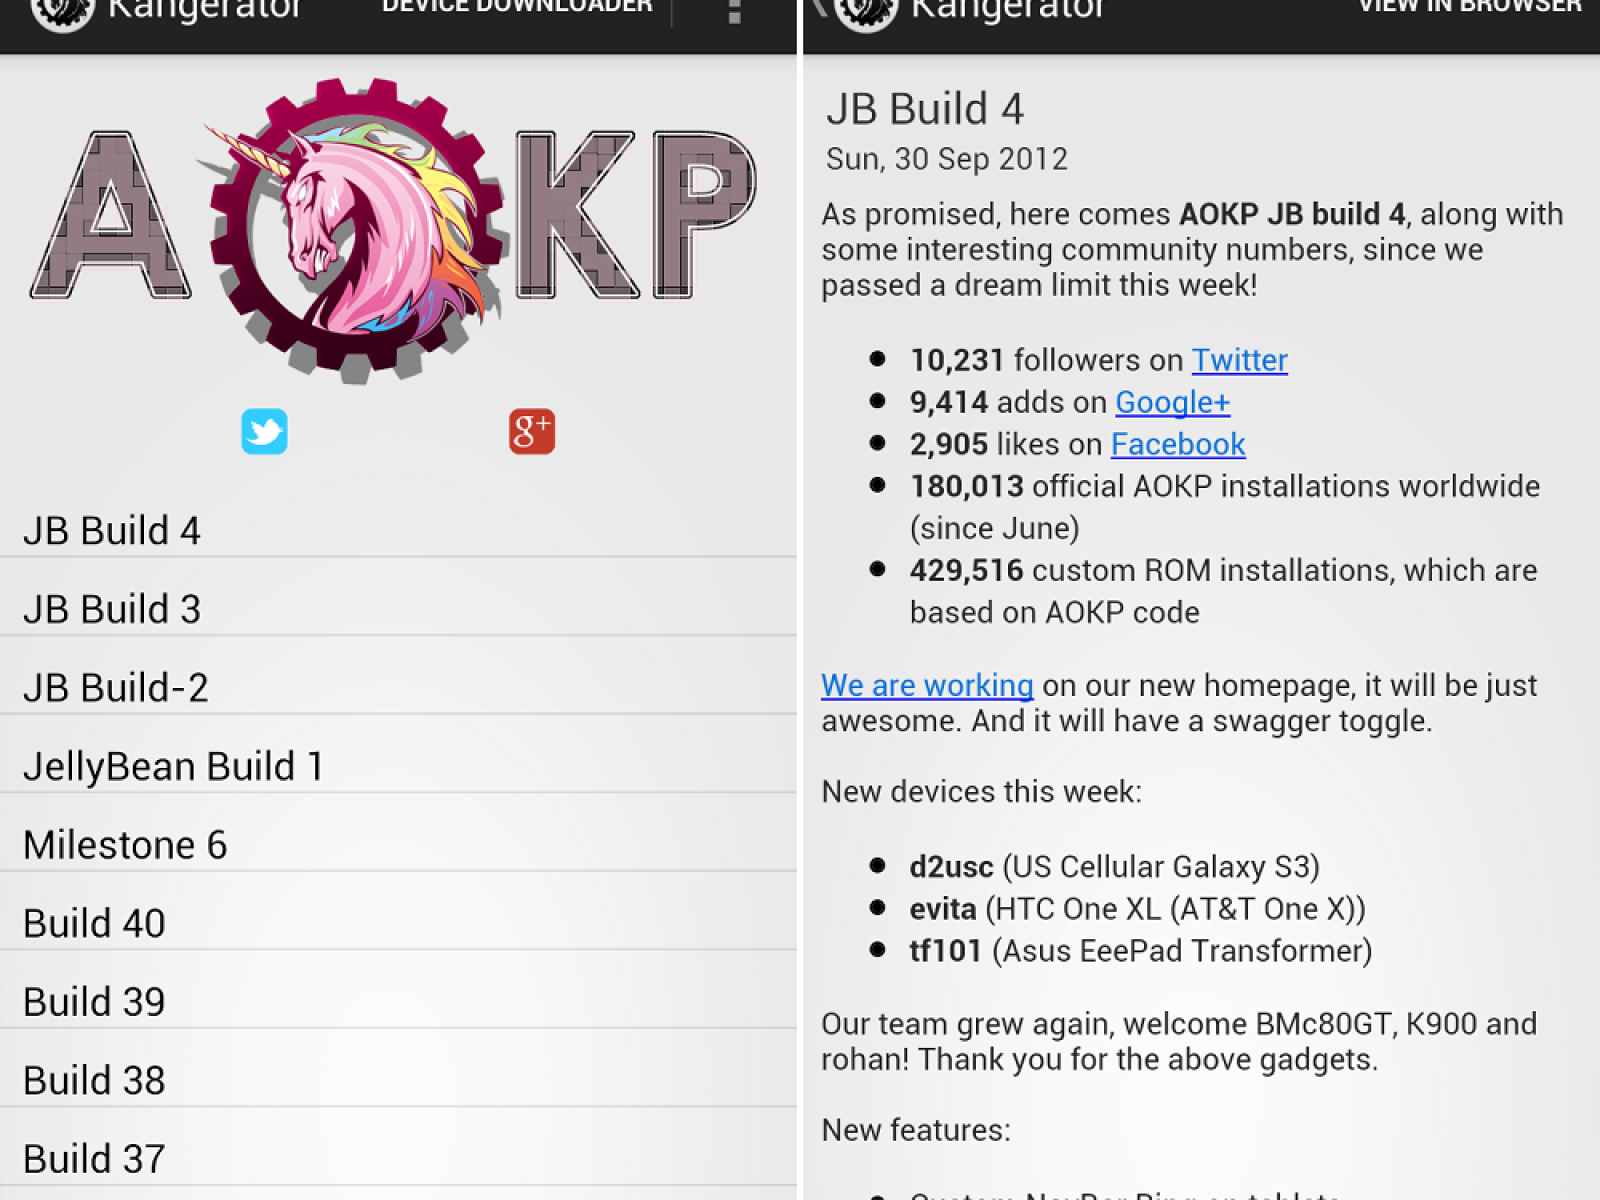Open Device Downloader
Viewport: 1600px width, 1200px height.
point(516,8)
